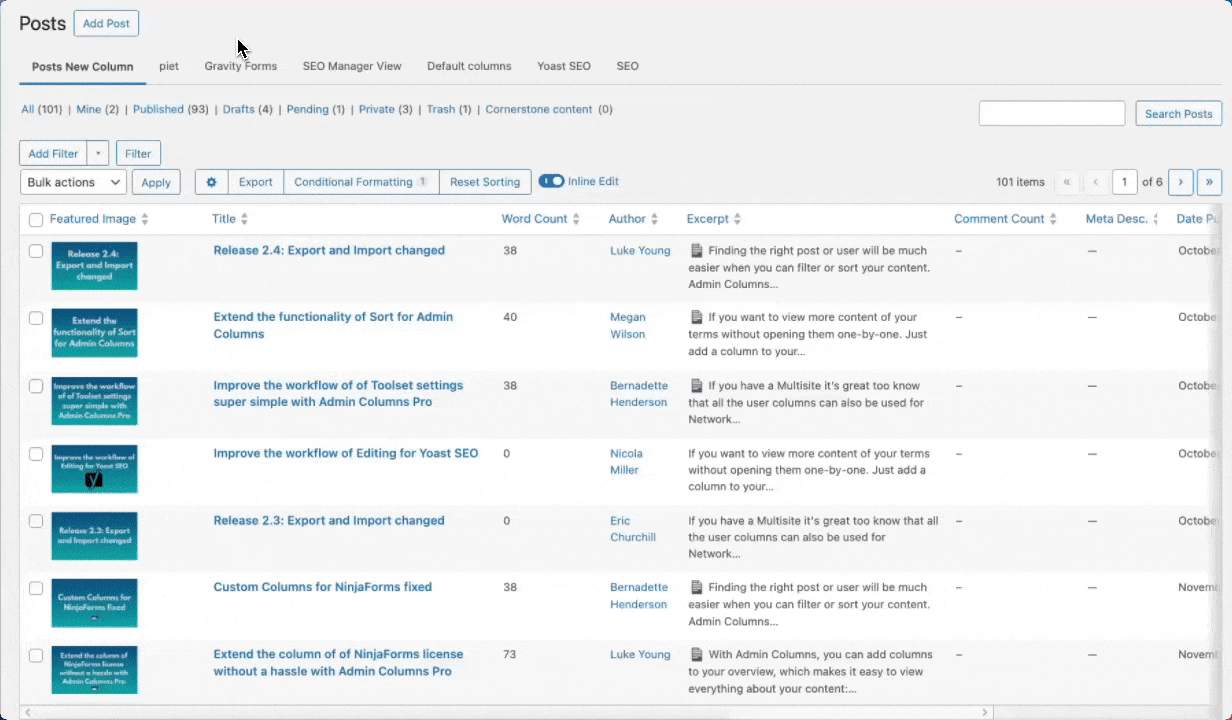Tick checkbox for Custom Columns NinjaForms post

36,588
